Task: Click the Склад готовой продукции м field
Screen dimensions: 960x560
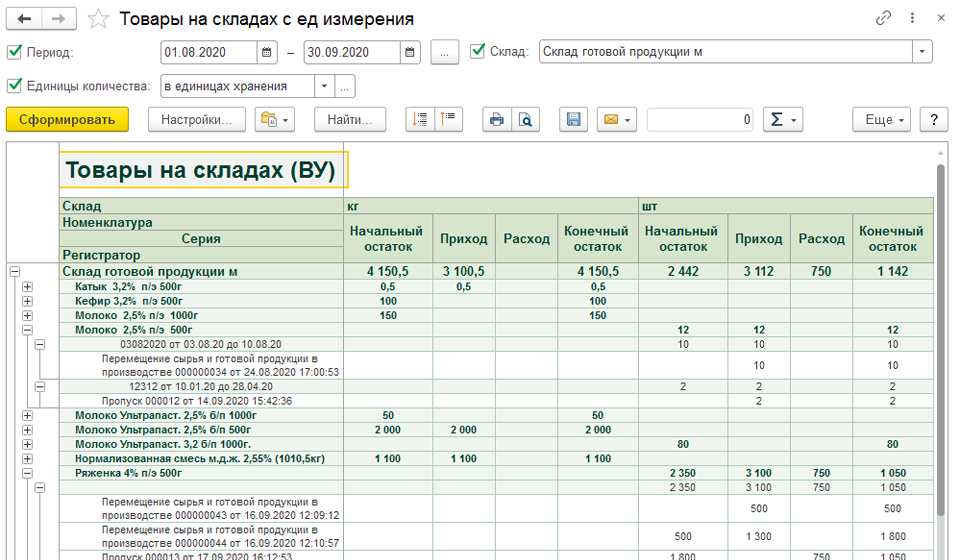Action: click(726, 52)
